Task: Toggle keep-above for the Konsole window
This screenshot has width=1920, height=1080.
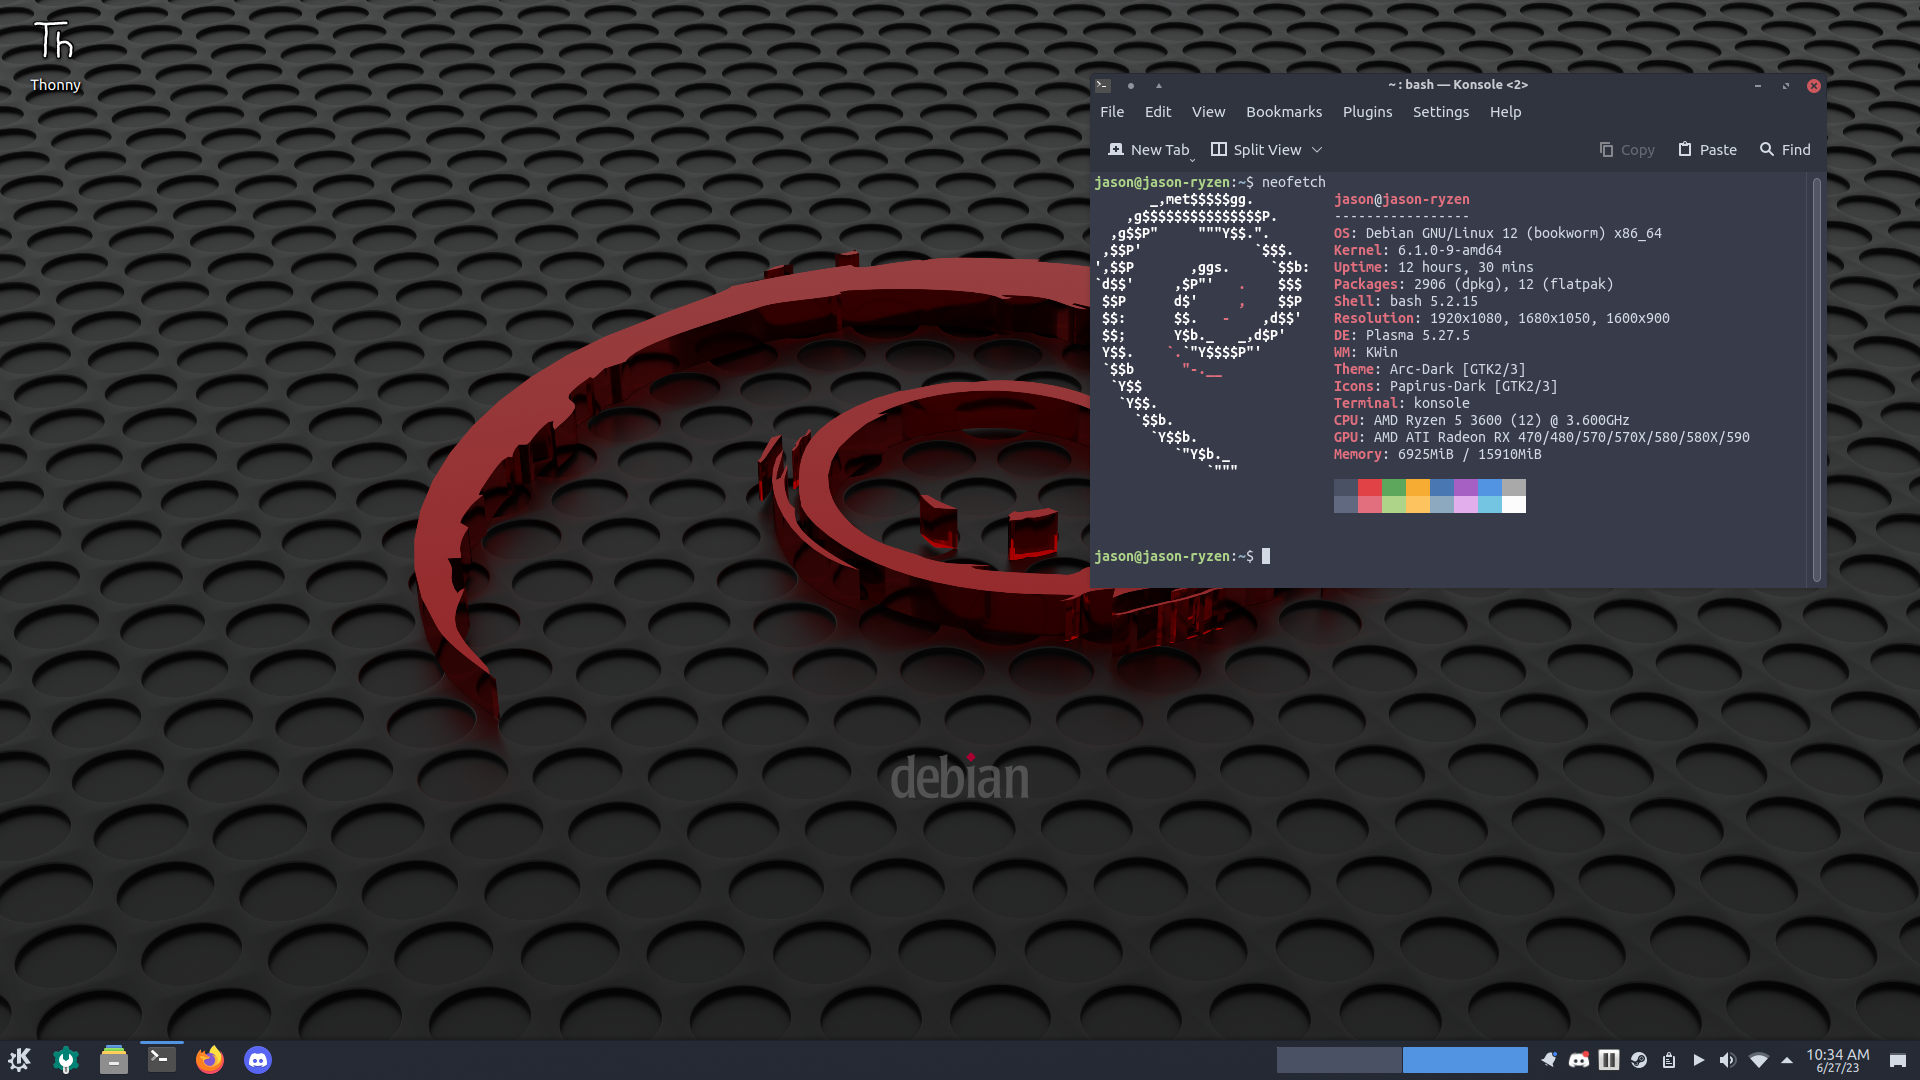Action: 1159,86
